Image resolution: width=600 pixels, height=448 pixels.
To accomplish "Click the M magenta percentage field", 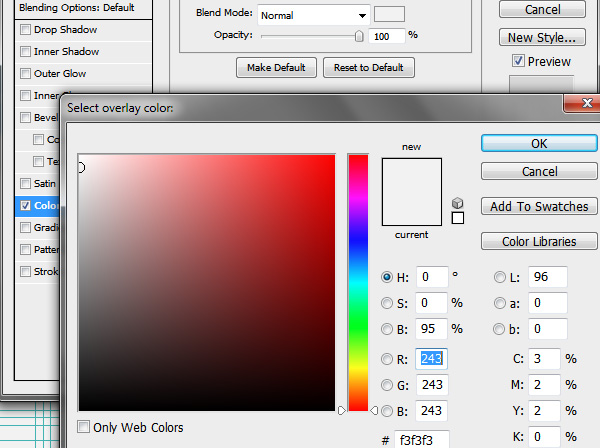I will click(545, 385).
